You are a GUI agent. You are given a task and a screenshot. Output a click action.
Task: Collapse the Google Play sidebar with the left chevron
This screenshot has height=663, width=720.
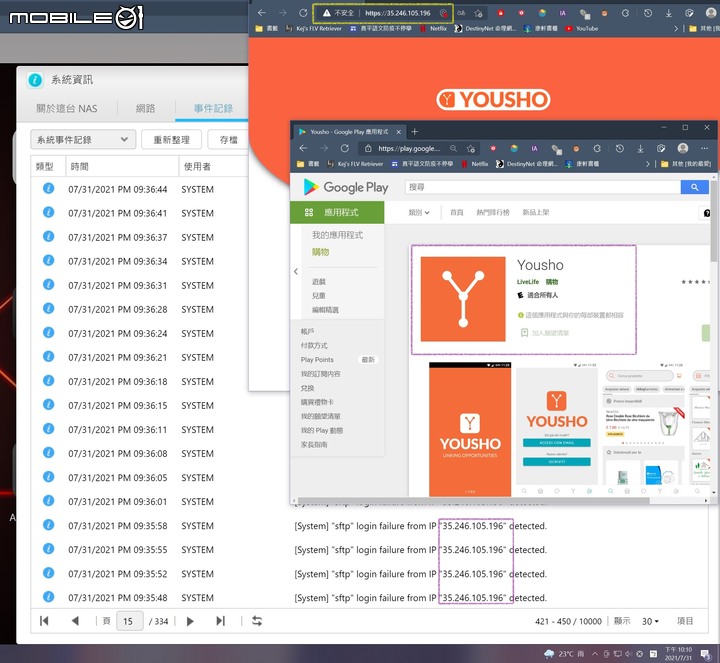click(x=296, y=271)
